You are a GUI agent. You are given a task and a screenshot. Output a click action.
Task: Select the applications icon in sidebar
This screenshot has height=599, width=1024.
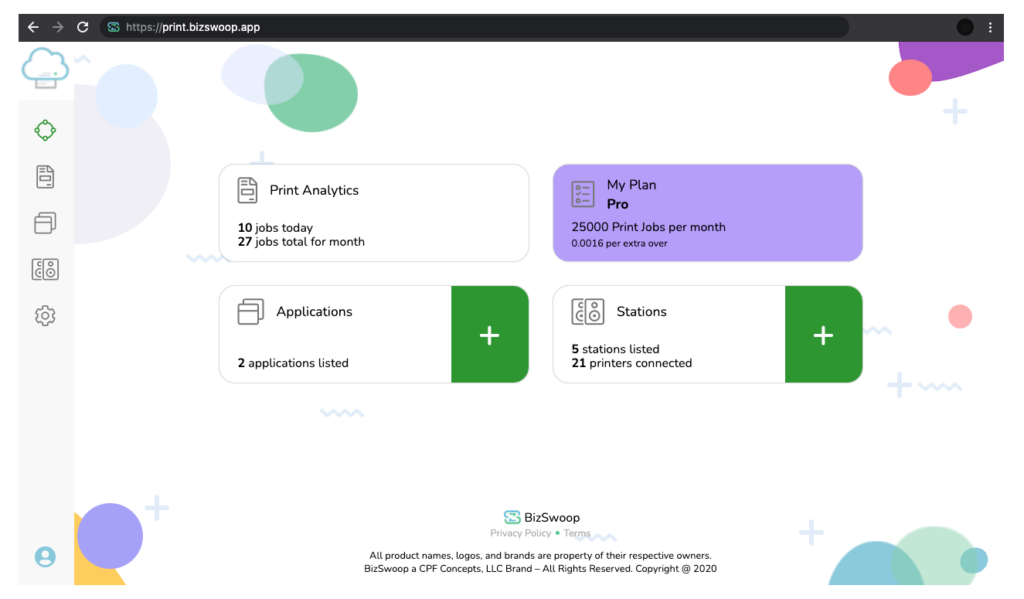tap(45, 223)
